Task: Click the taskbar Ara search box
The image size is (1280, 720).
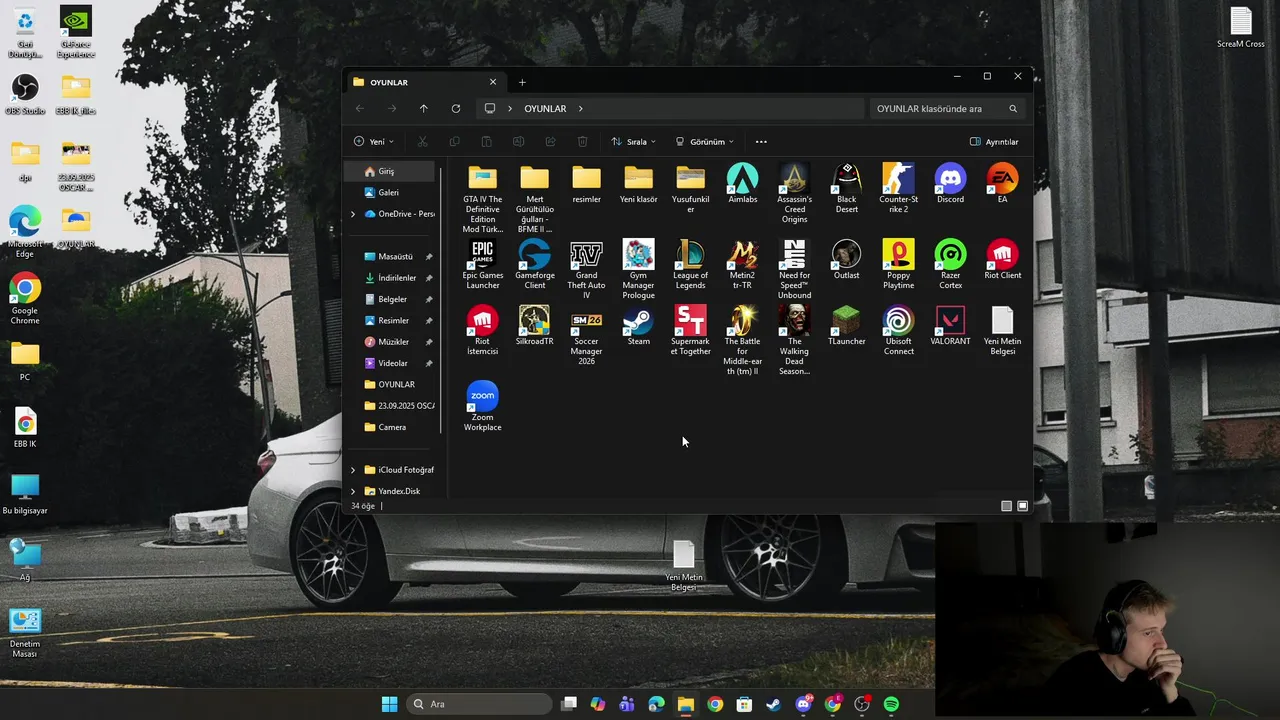Action: click(479, 704)
